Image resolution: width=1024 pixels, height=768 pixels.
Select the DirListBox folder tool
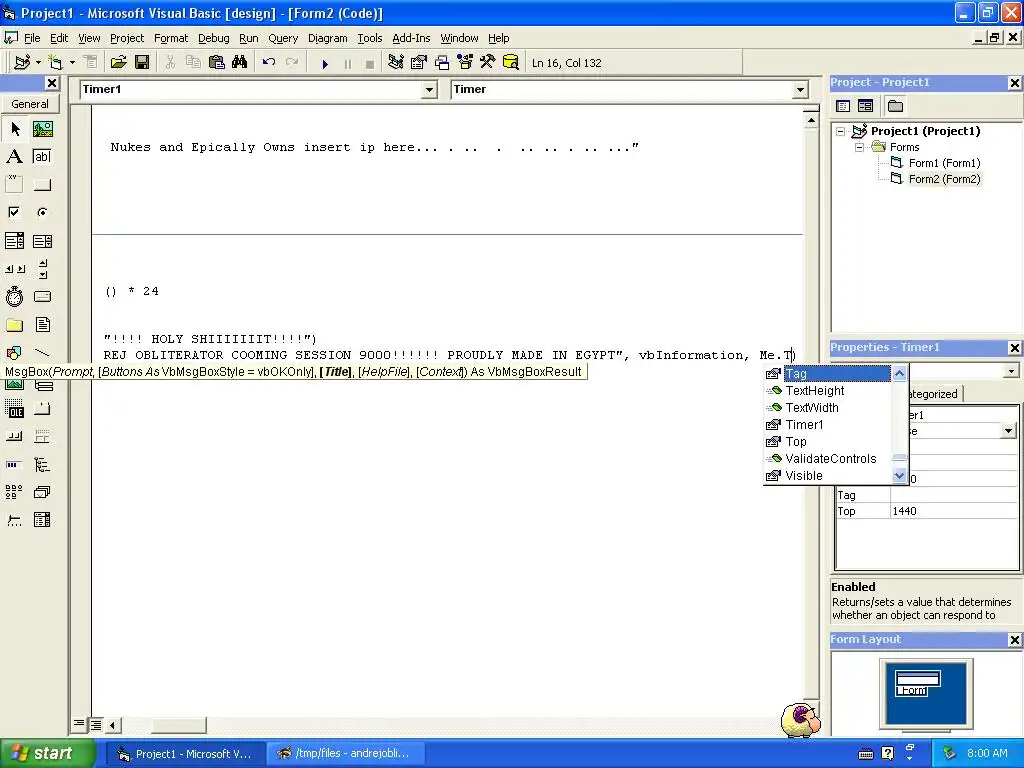click(14, 325)
